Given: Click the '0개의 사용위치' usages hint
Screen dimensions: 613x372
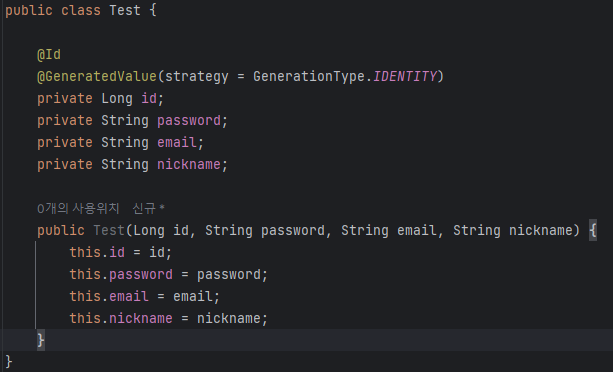Looking at the screenshot, I should click(x=78, y=208).
